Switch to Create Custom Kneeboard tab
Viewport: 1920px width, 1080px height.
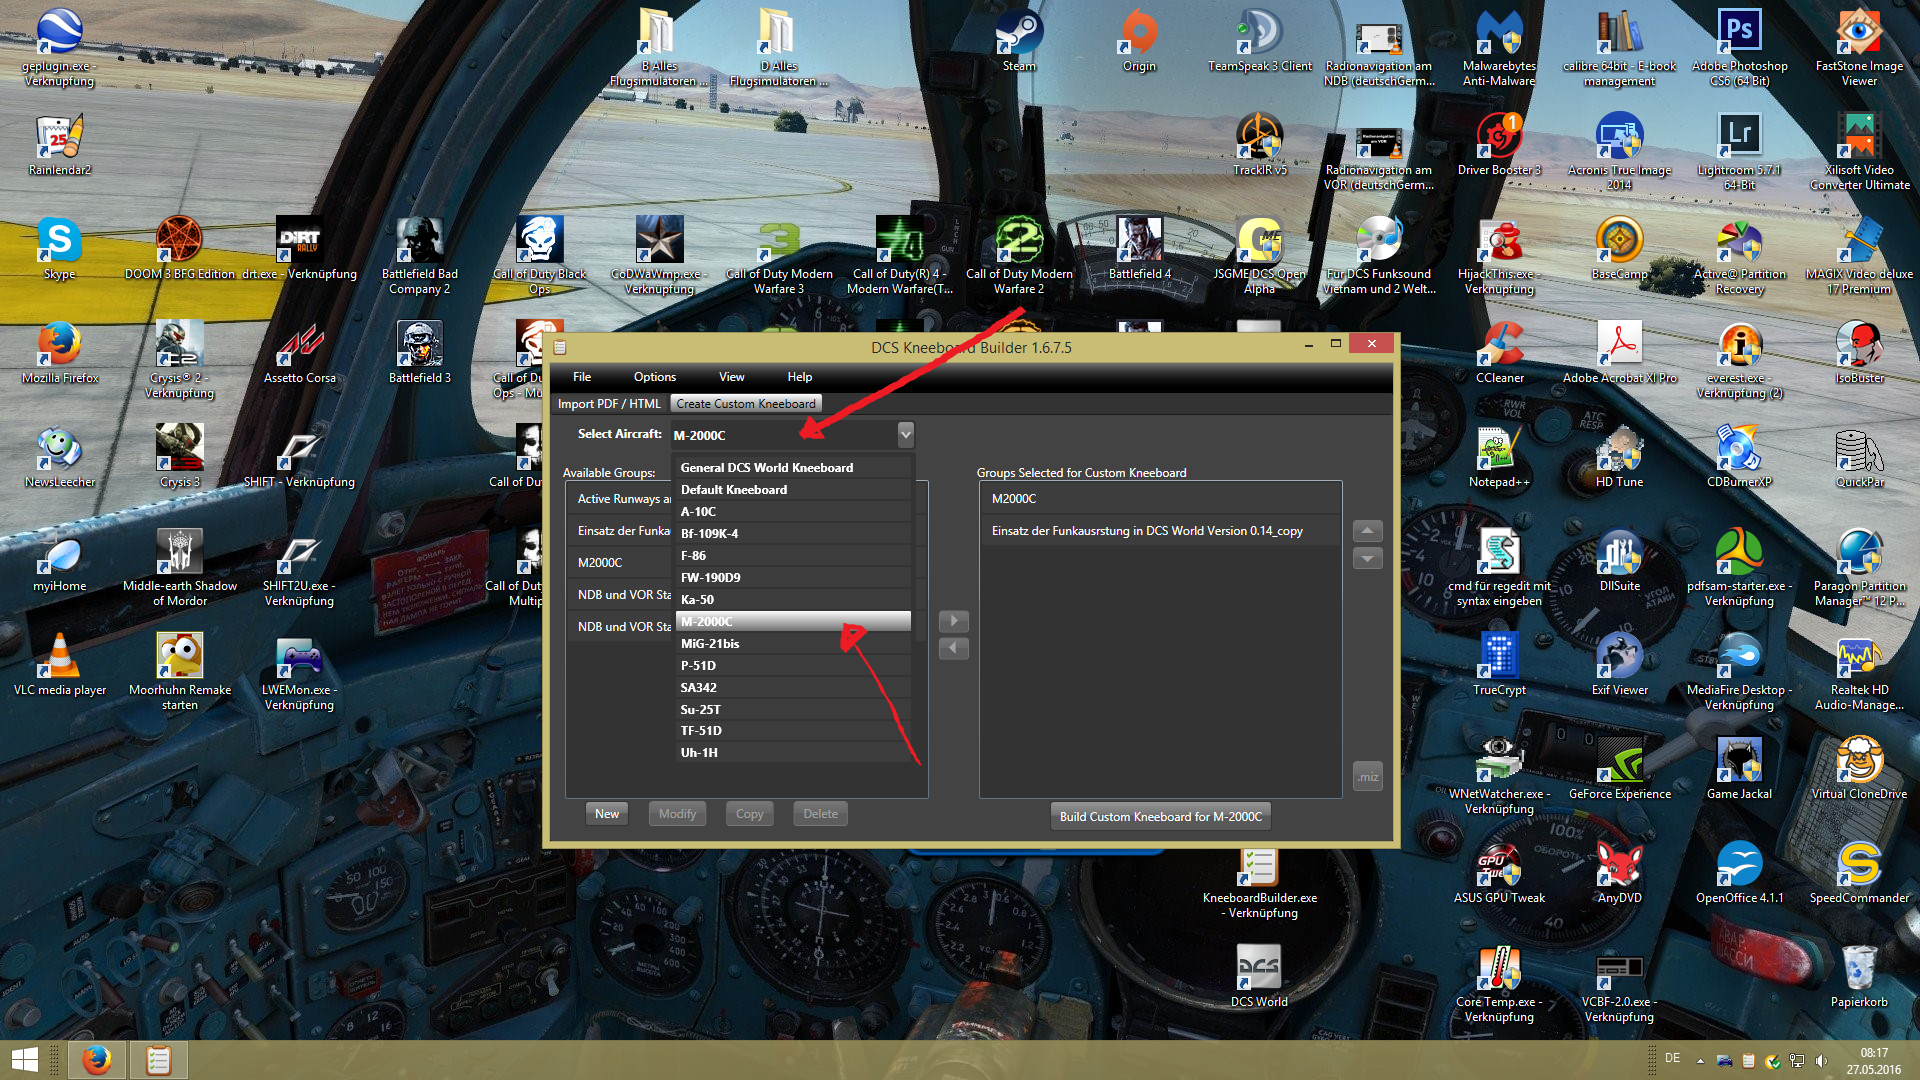(746, 404)
